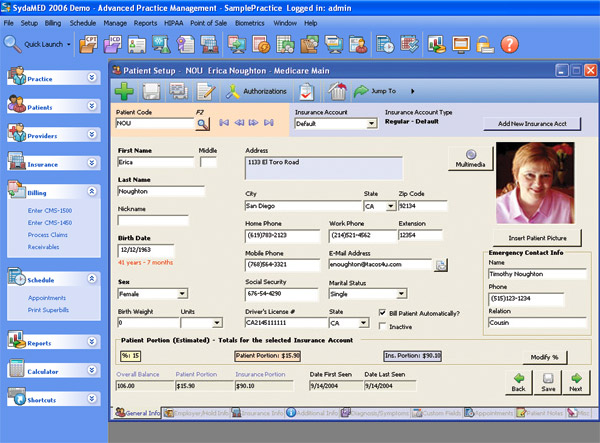Click the magnifying glass next to Patient Code
Viewport: 600px width, 443px height.
(202, 124)
